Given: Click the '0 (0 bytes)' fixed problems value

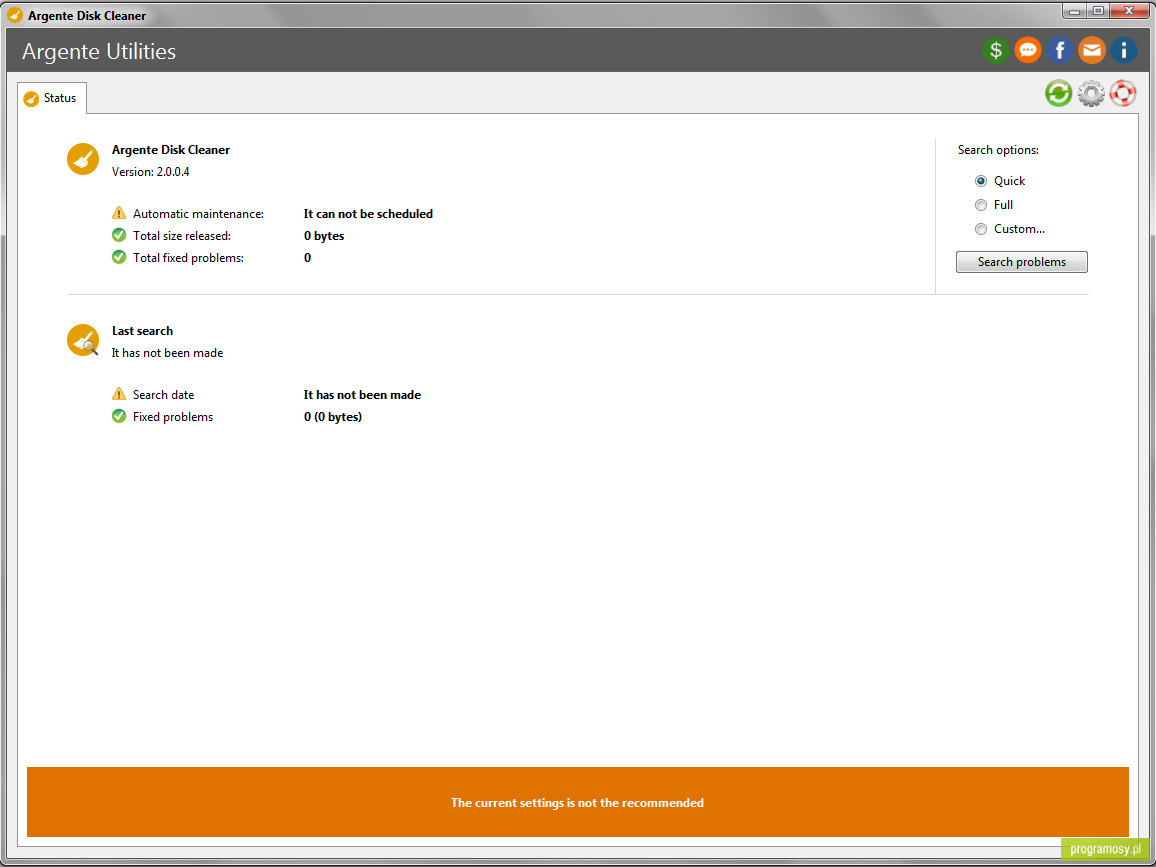Looking at the screenshot, I should tap(332, 417).
